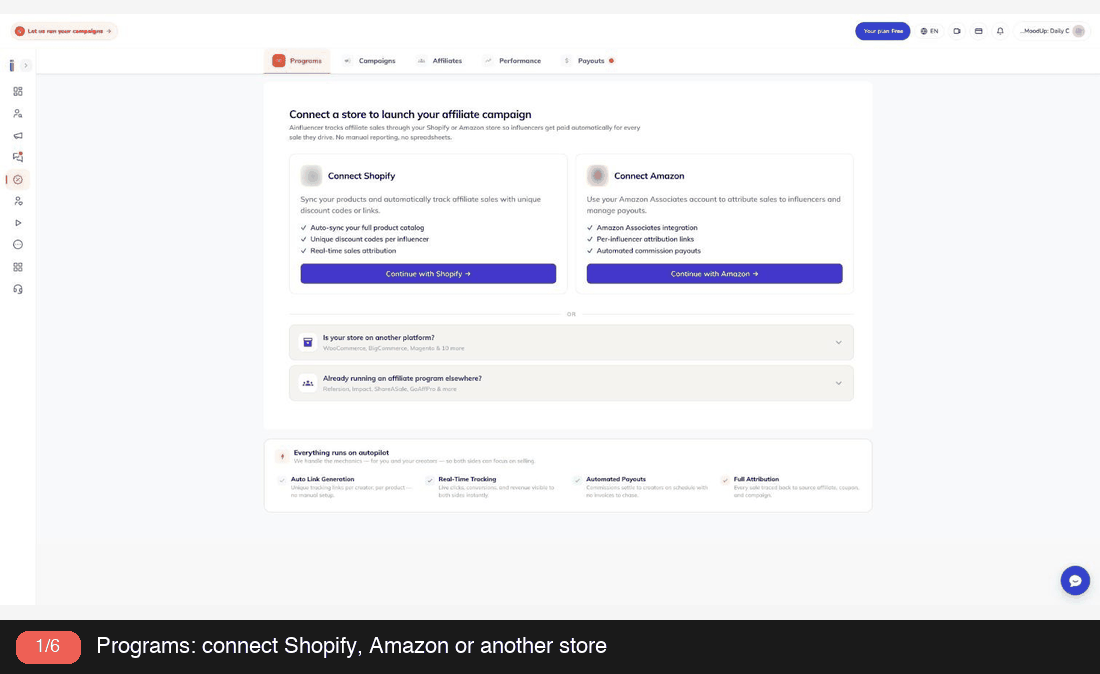Click 'Amazon Associates integration' text

(647, 228)
